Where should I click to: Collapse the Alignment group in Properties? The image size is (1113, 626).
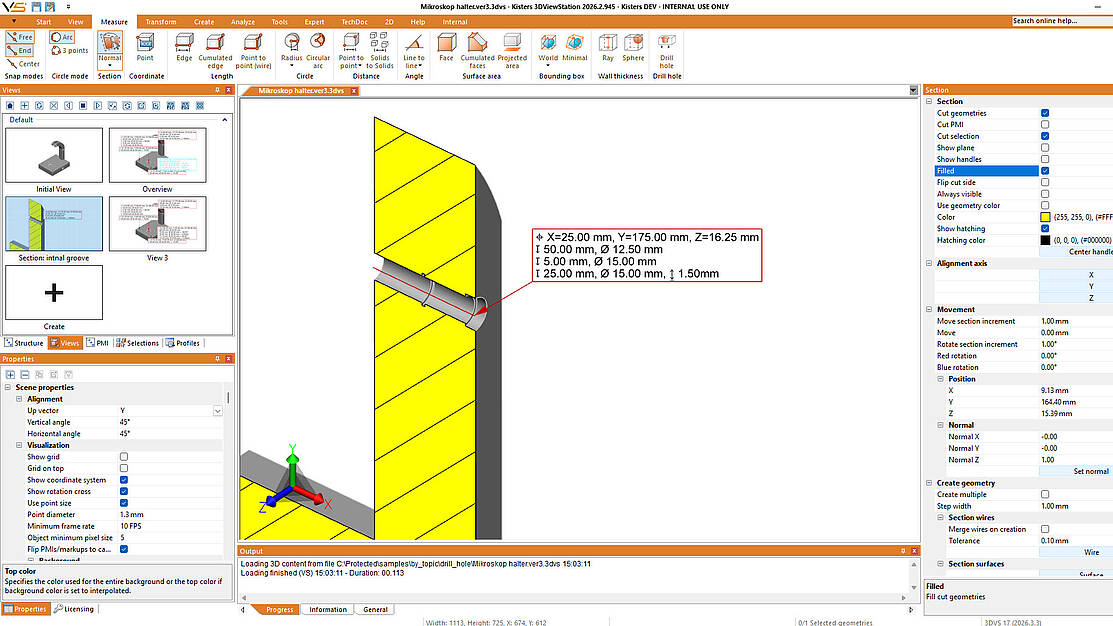(19, 399)
